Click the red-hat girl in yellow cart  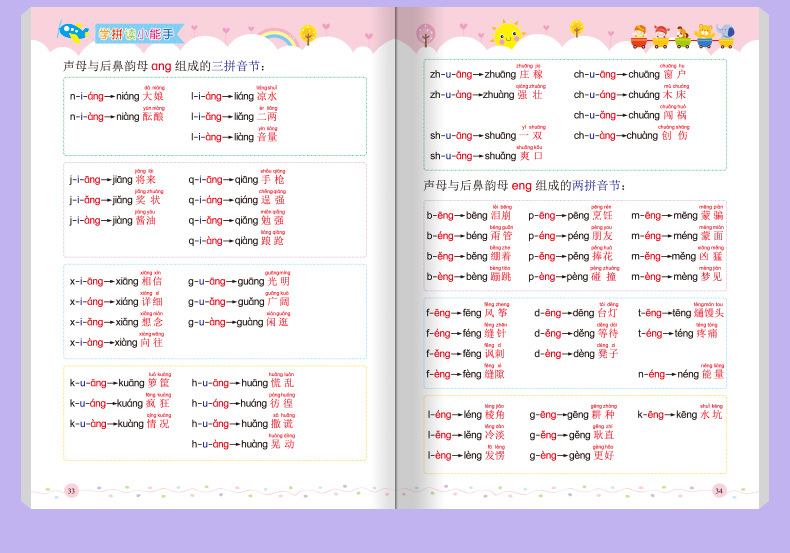point(661,37)
